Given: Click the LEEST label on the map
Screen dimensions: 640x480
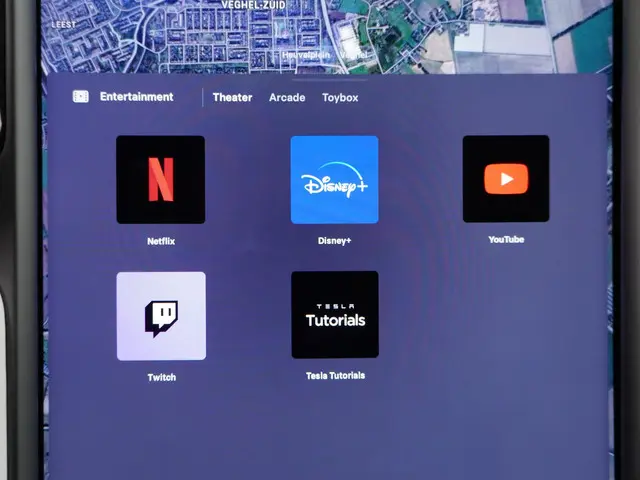Looking at the screenshot, I should tap(64, 24).
